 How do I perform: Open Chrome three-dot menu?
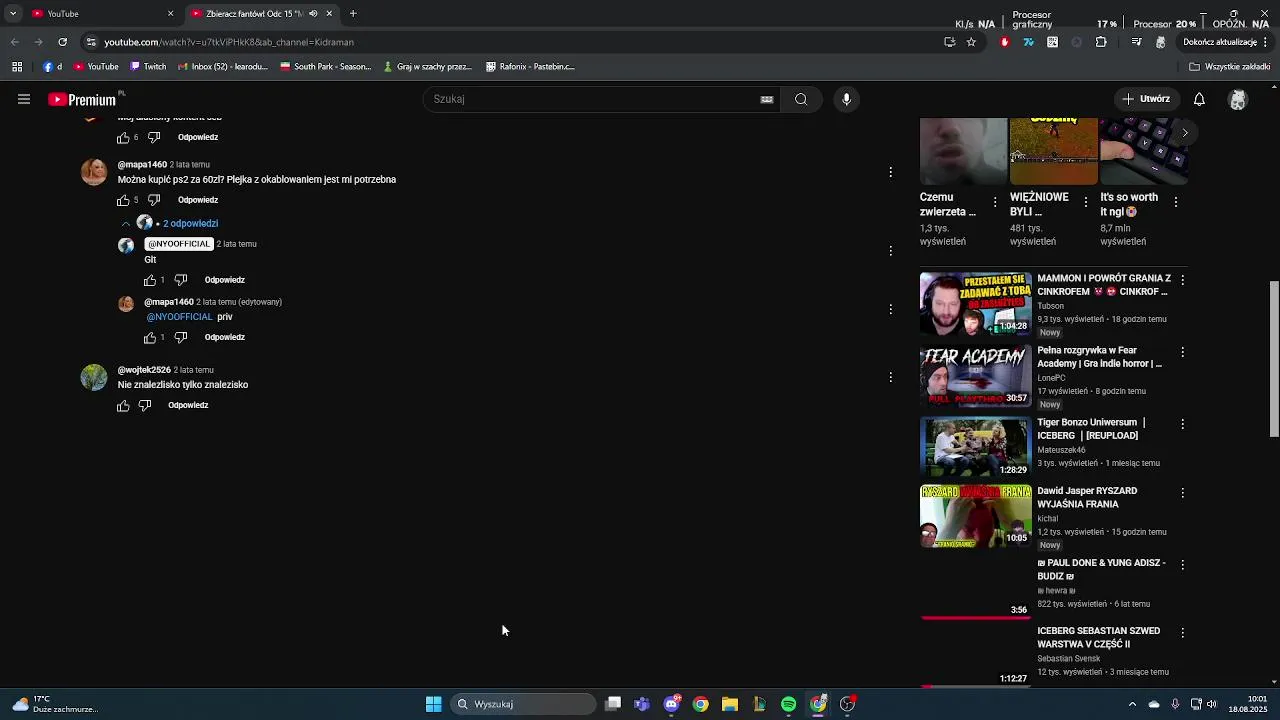[x=1267, y=42]
